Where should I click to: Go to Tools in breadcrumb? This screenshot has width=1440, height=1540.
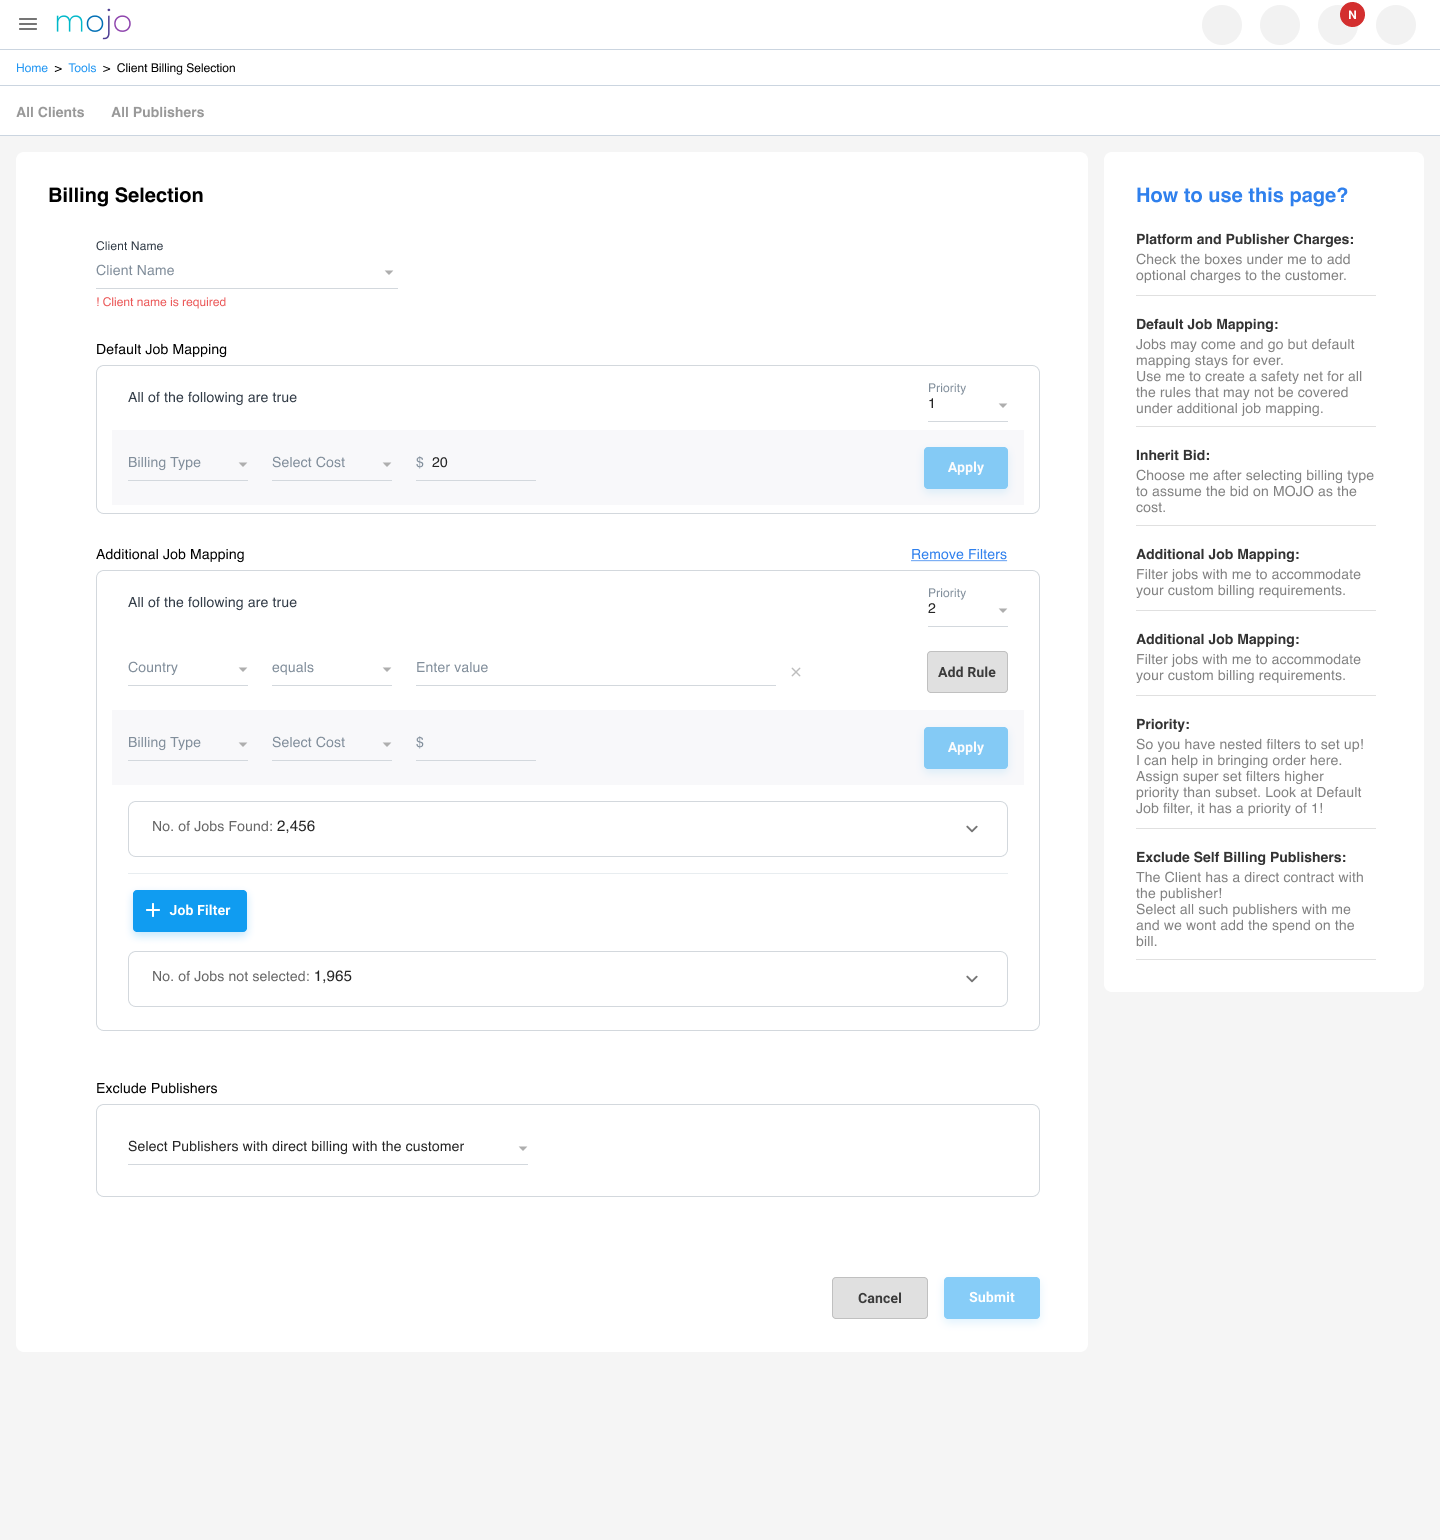(82, 68)
